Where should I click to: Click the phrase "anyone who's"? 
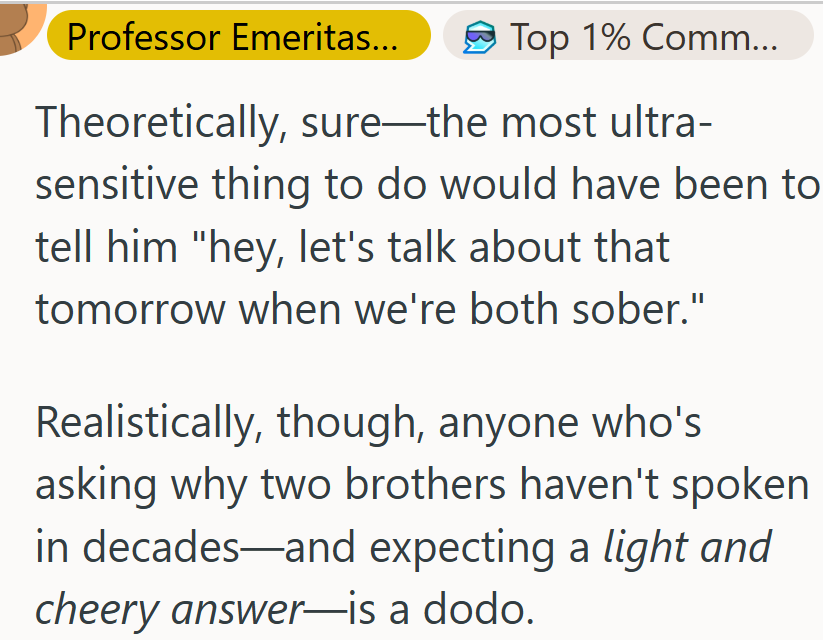[570, 423]
